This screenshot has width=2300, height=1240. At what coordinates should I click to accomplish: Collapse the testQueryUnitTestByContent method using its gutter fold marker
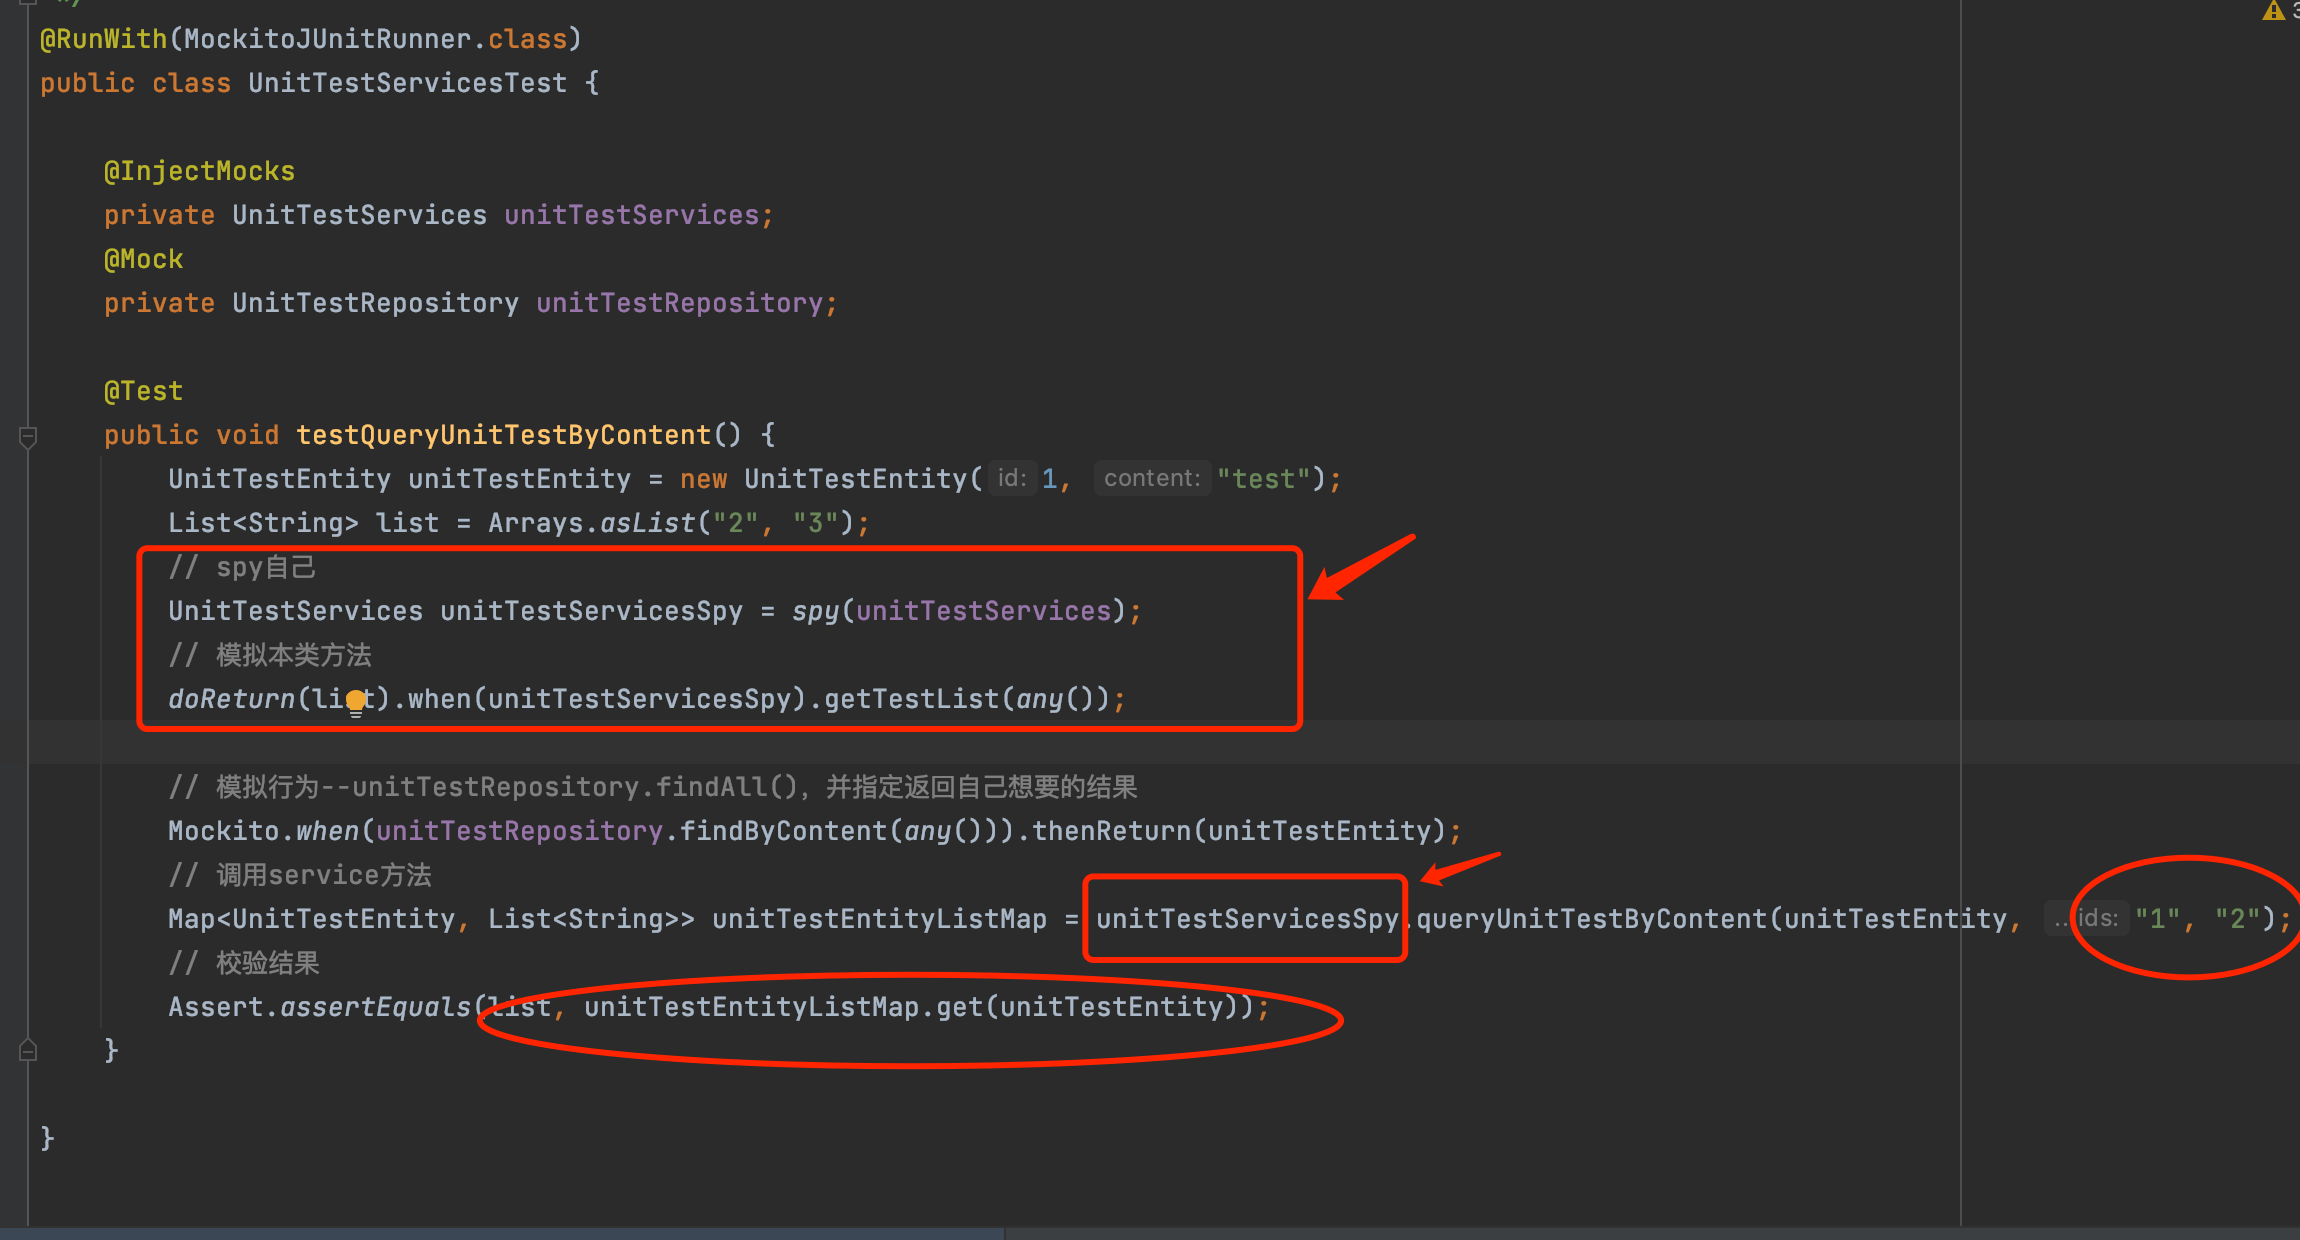tap(28, 436)
